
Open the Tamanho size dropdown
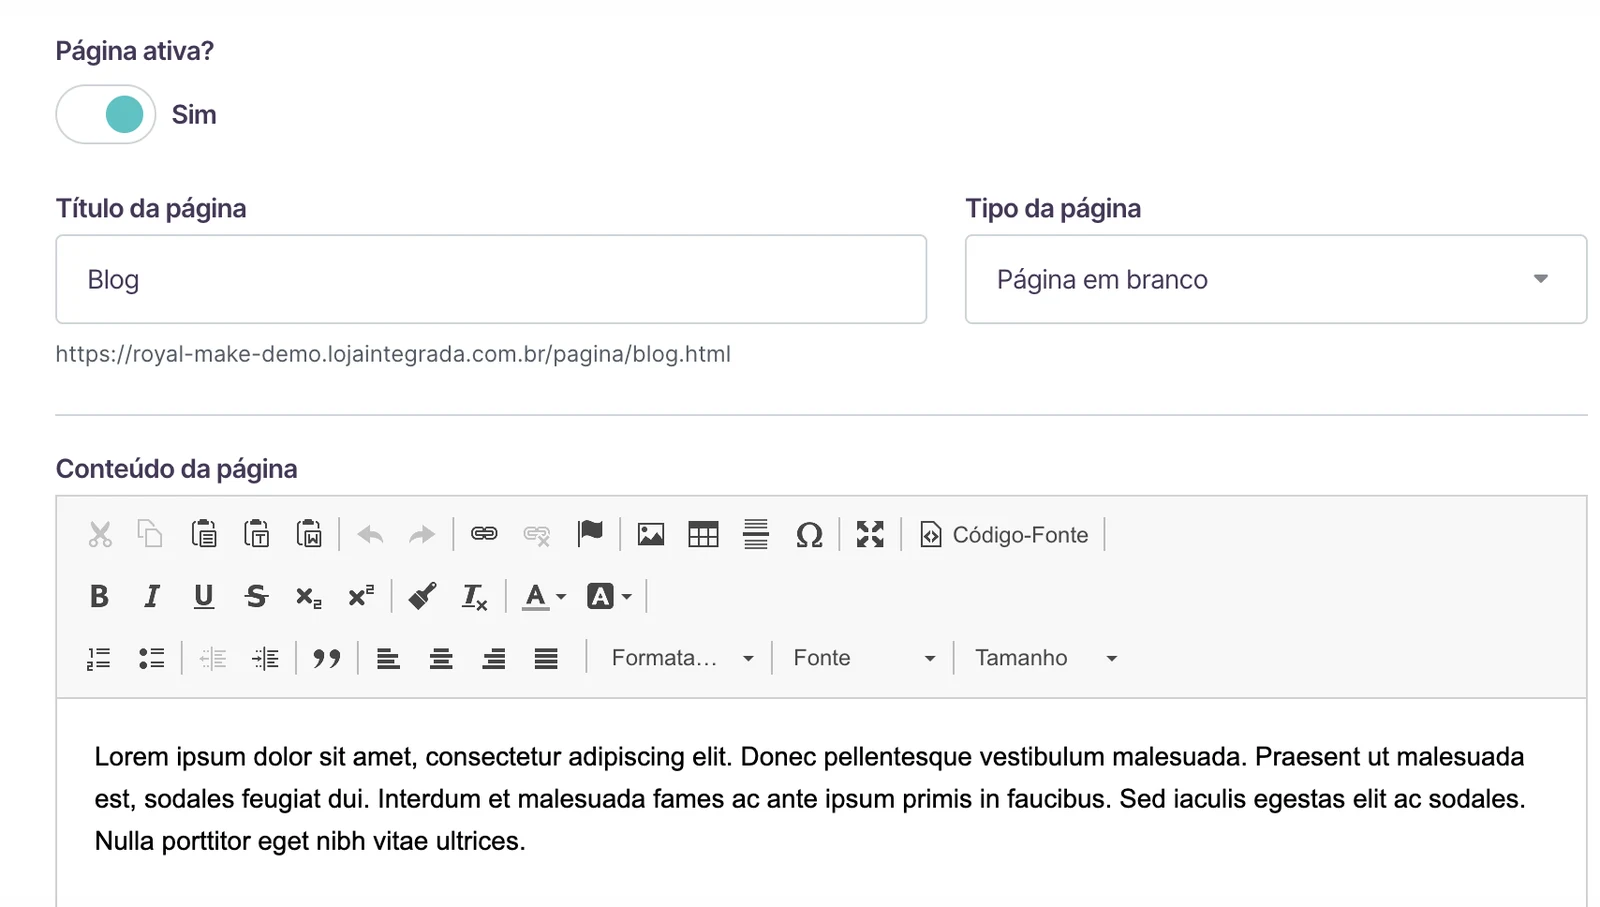[x=1046, y=658]
